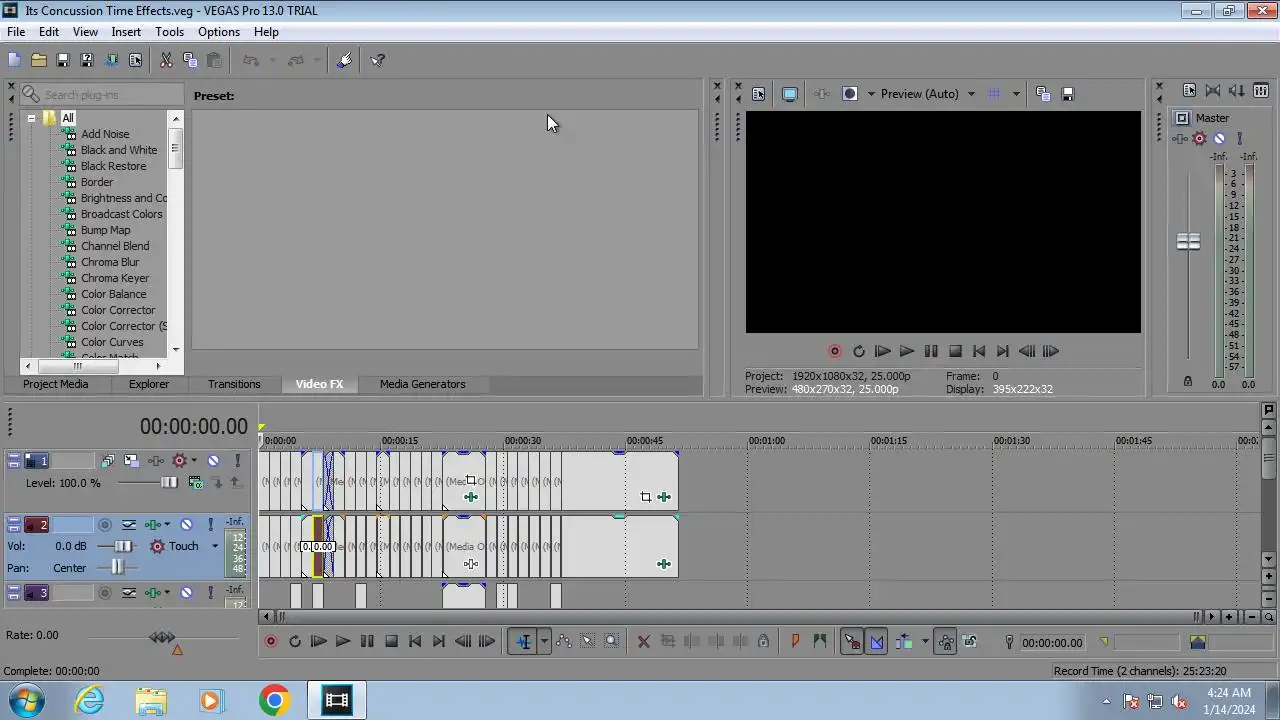Image resolution: width=1280 pixels, height=720 pixels.
Task: Toggle Lock Envelopes to Events
Action: coord(945,642)
